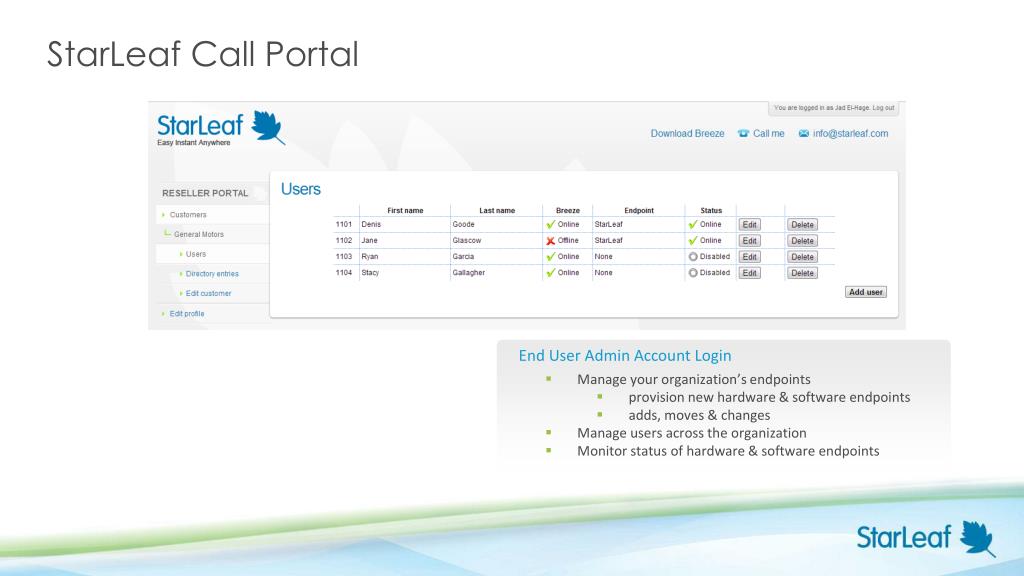Viewport: 1024px width, 576px height.
Task: Click the Status column header
Action: click(711, 210)
